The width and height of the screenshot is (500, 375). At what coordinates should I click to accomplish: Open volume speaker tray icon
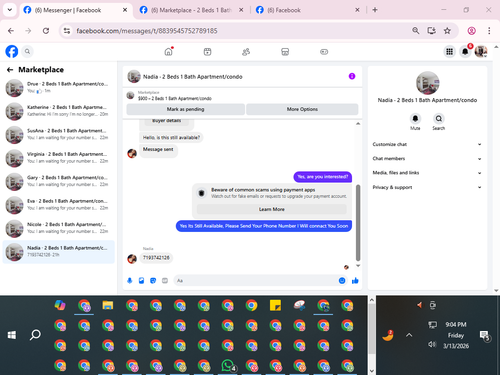point(432,344)
